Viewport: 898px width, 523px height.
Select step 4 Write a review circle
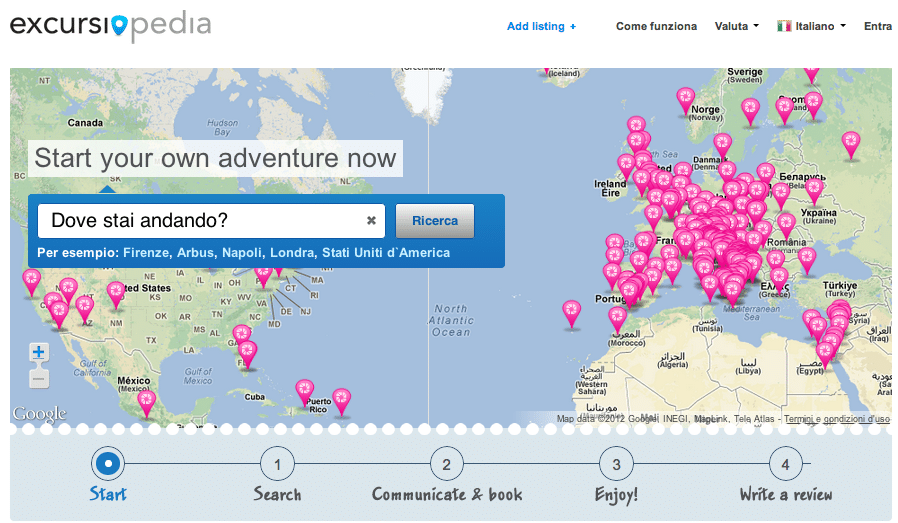click(x=786, y=464)
